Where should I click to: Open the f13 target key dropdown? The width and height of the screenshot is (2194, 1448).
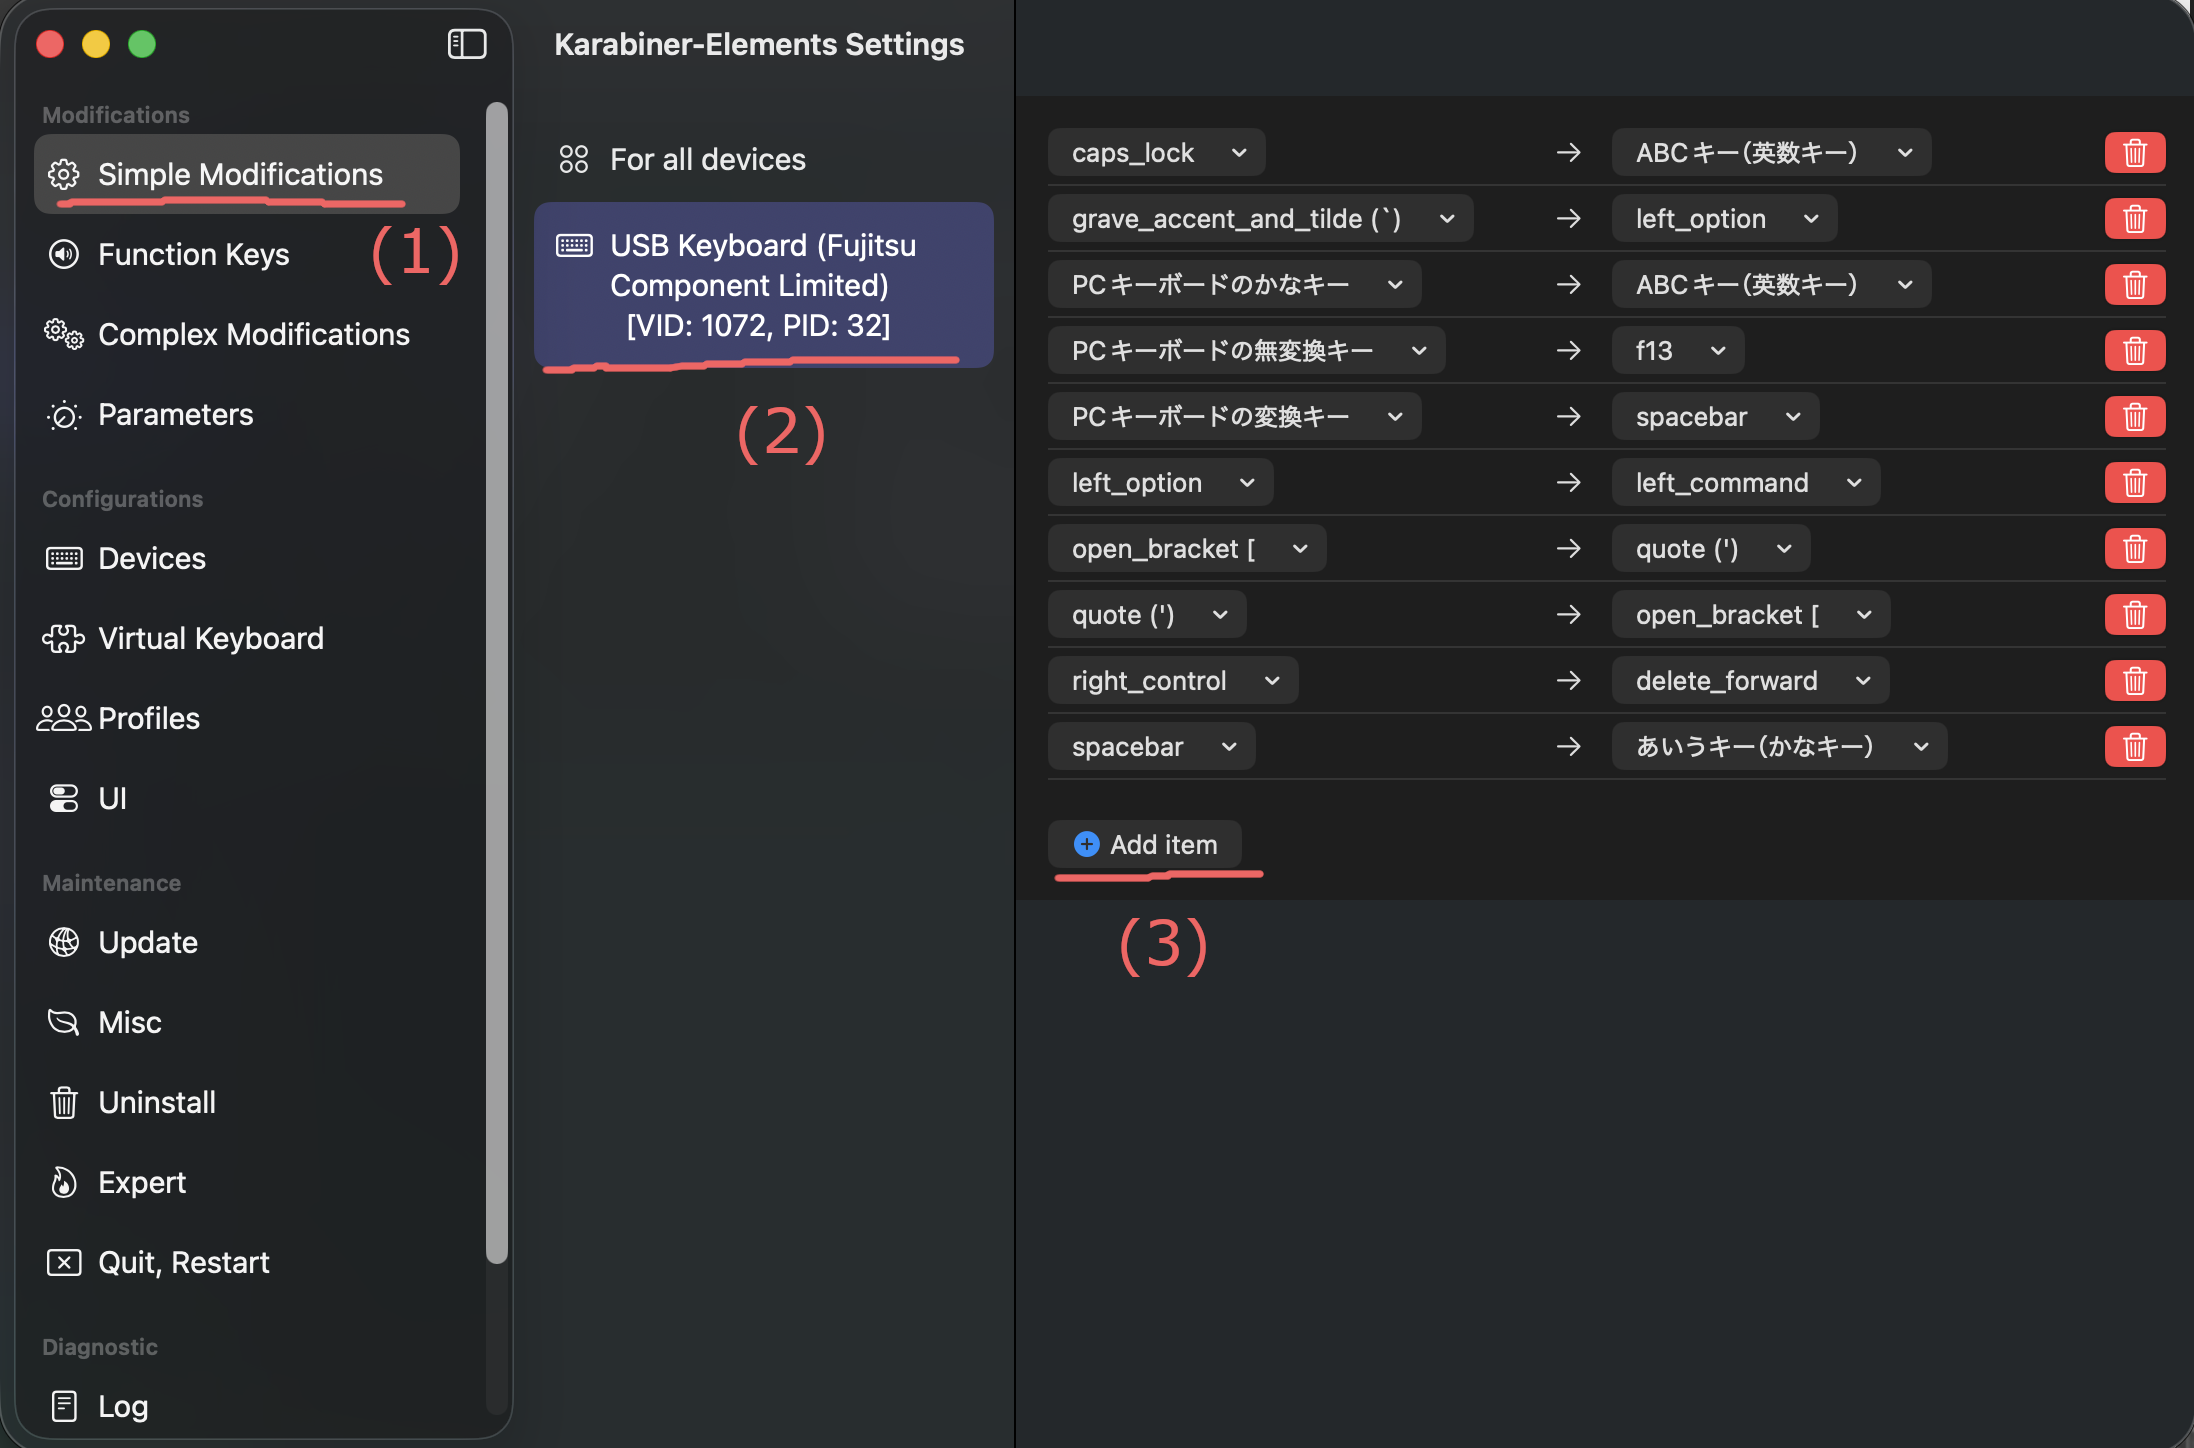pyautogui.click(x=1678, y=351)
